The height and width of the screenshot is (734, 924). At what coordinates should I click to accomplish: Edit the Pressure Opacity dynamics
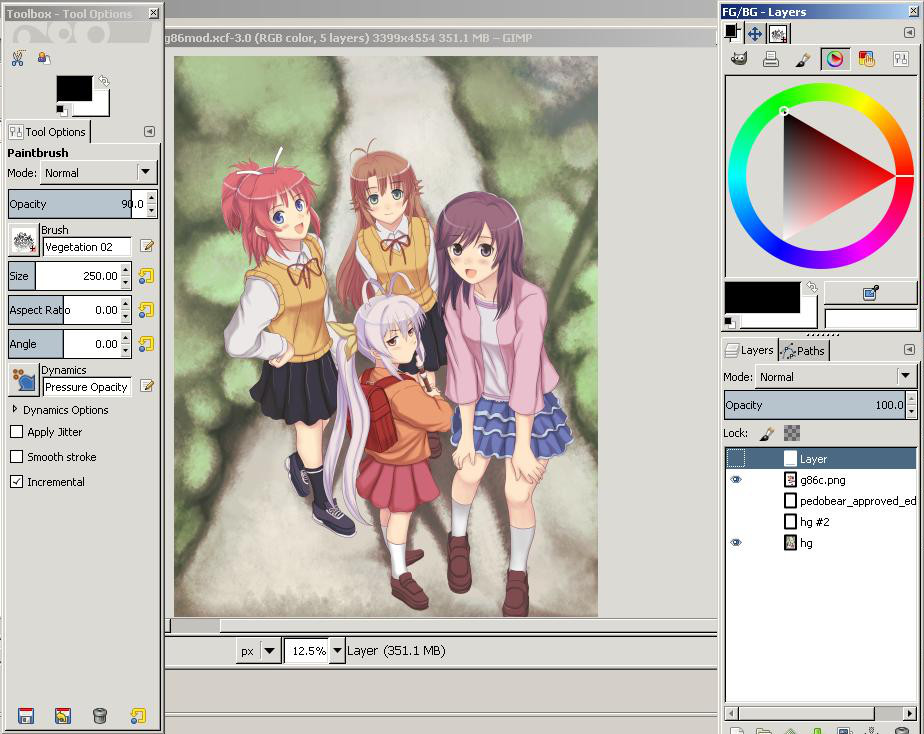point(147,386)
